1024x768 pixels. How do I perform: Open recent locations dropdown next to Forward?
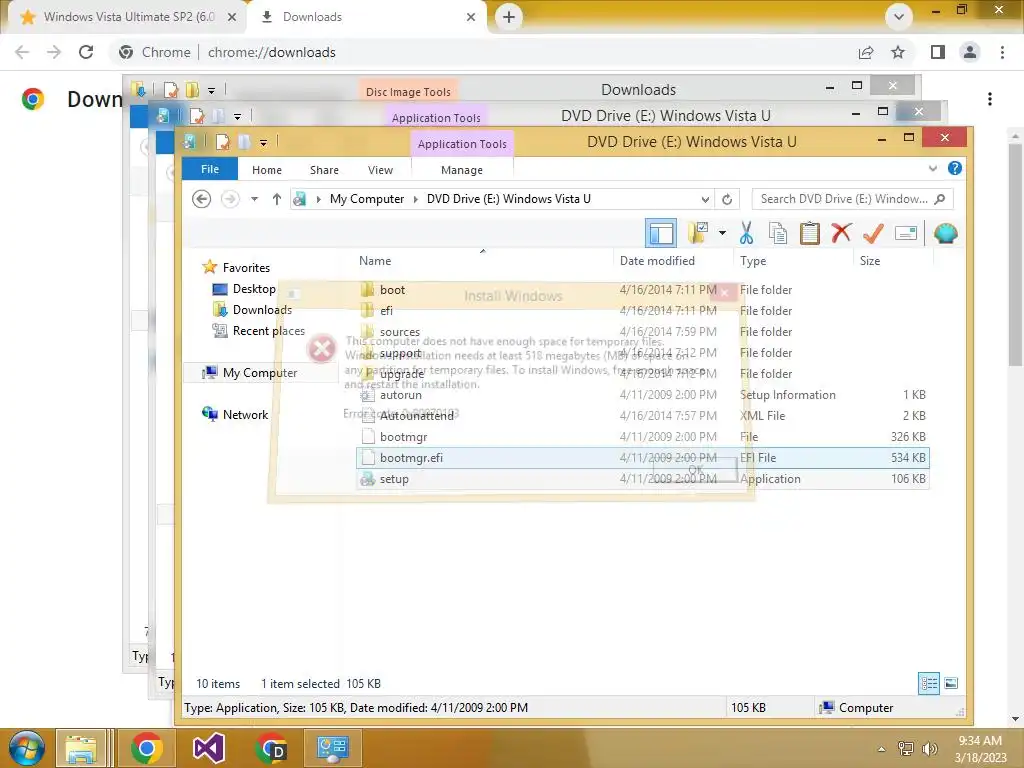(255, 199)
